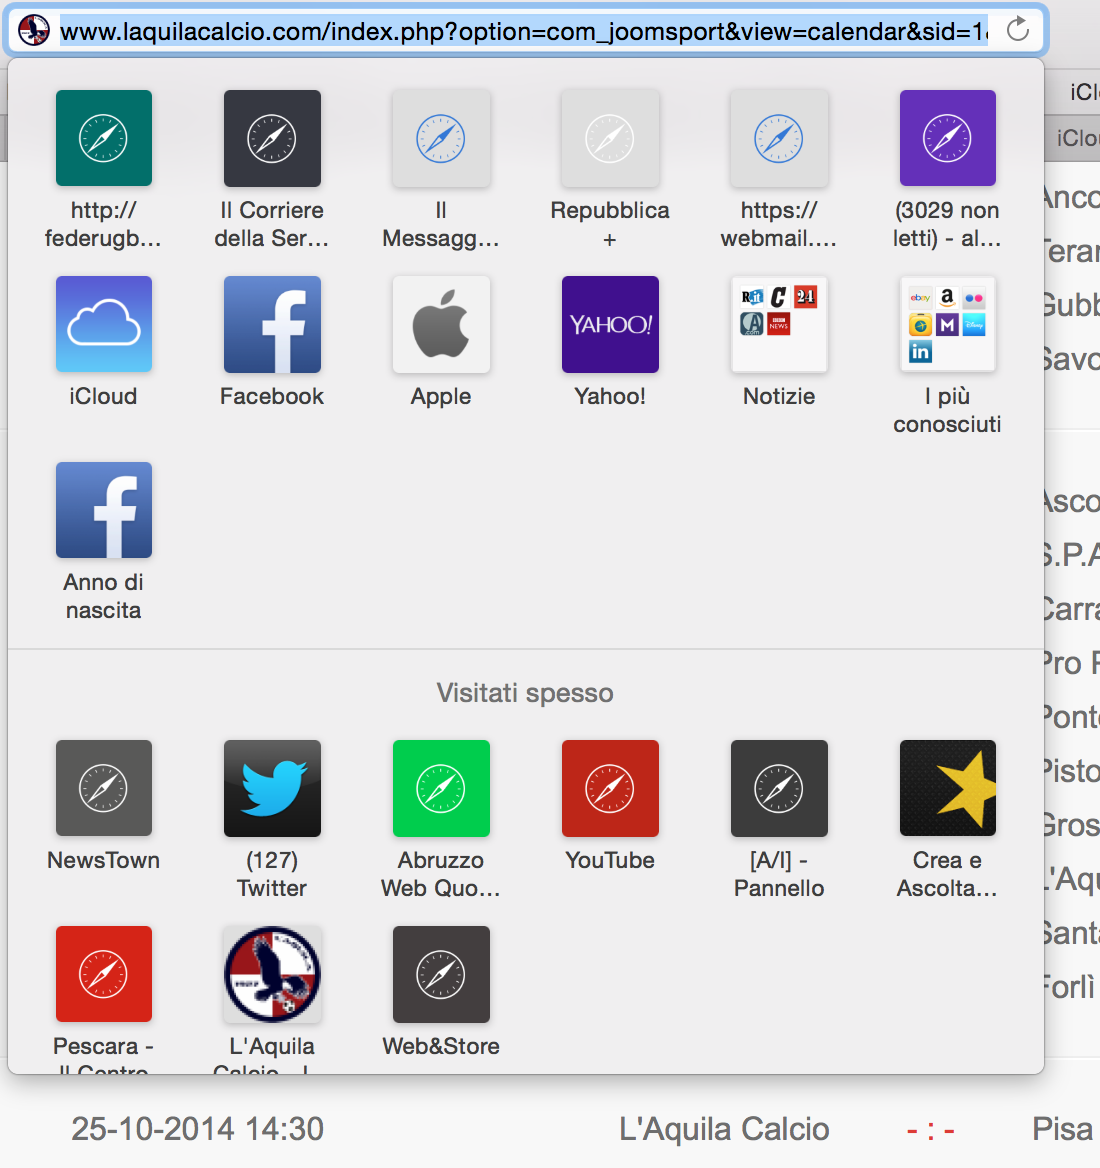
Task: Click the site favicon in address bar
Action: coord(34,31)
